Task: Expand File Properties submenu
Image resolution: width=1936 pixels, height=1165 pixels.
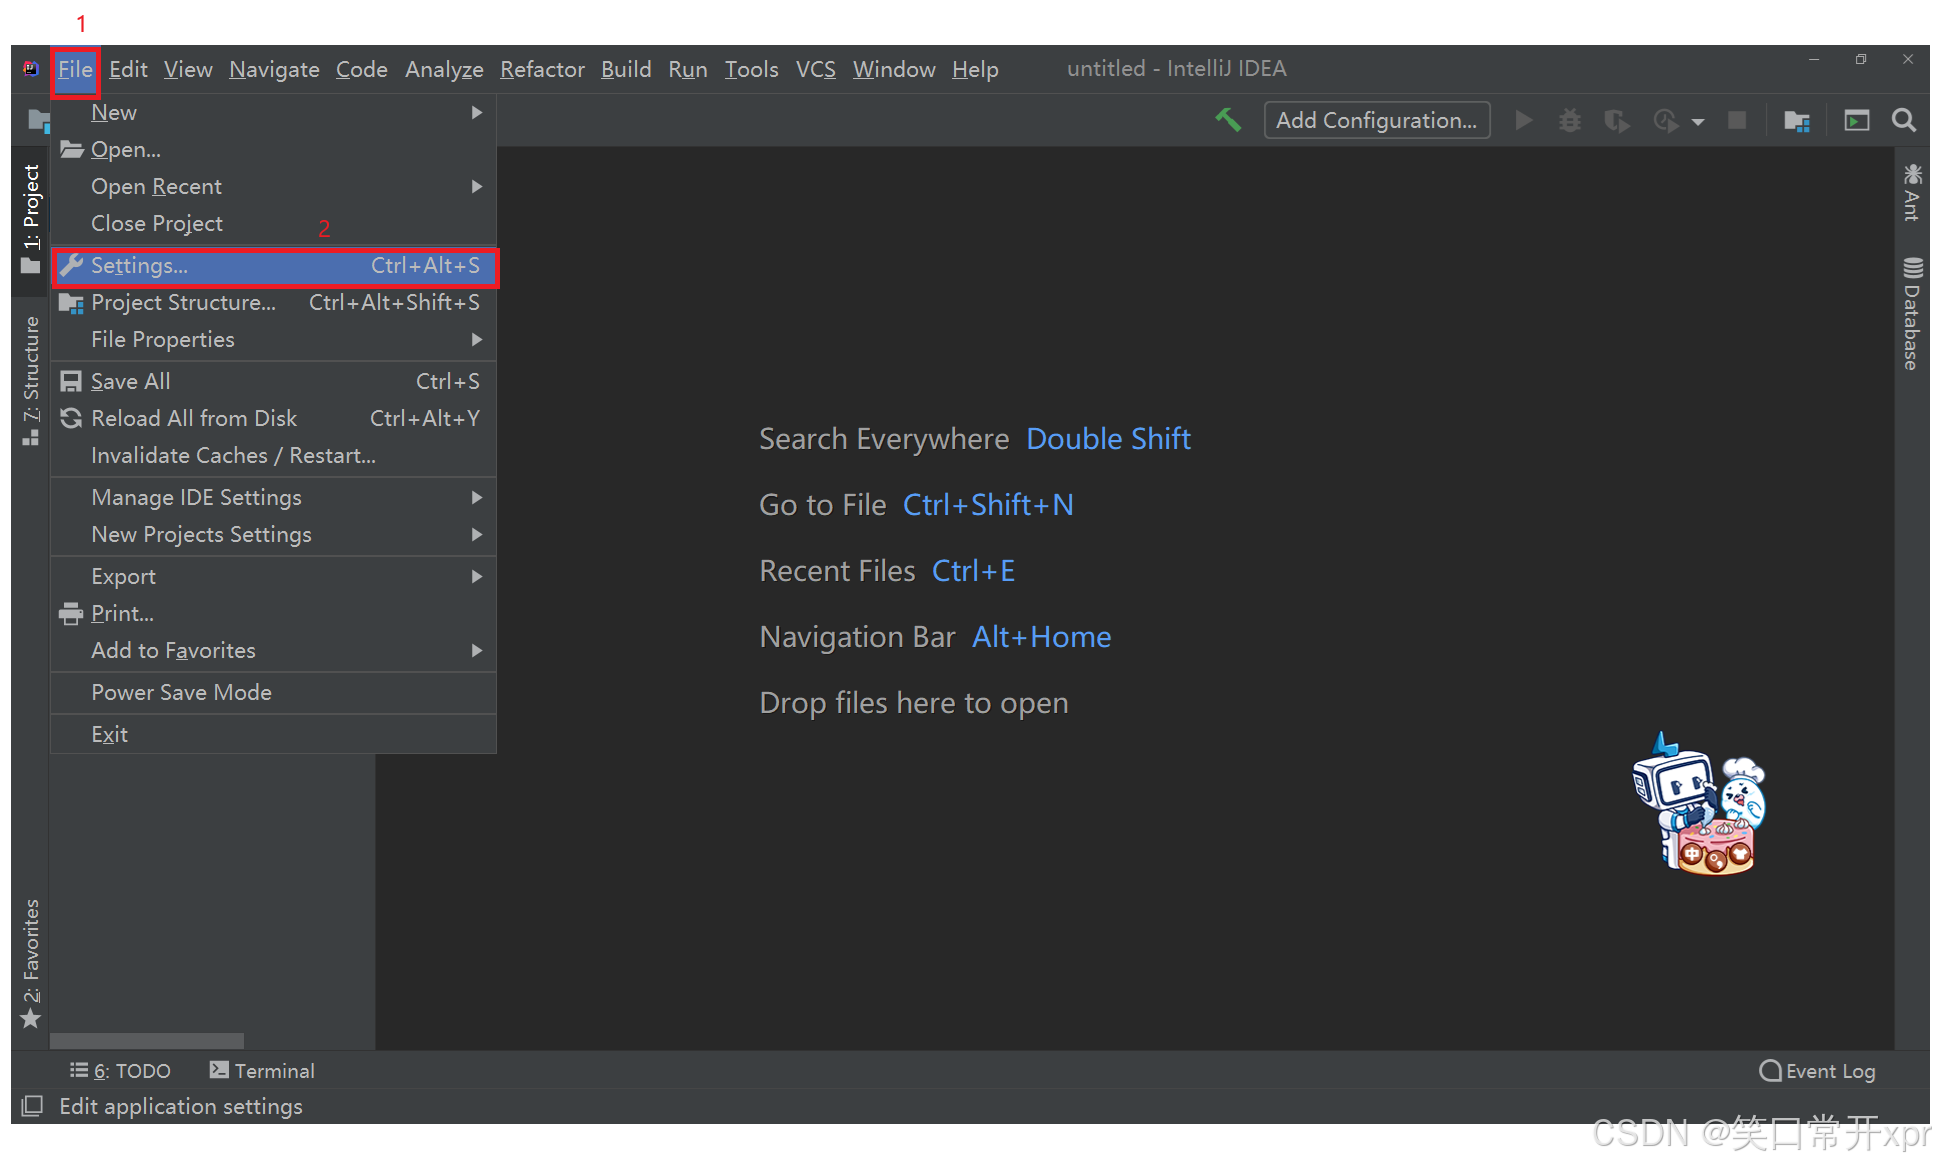Action: click(x=273, y=340)
